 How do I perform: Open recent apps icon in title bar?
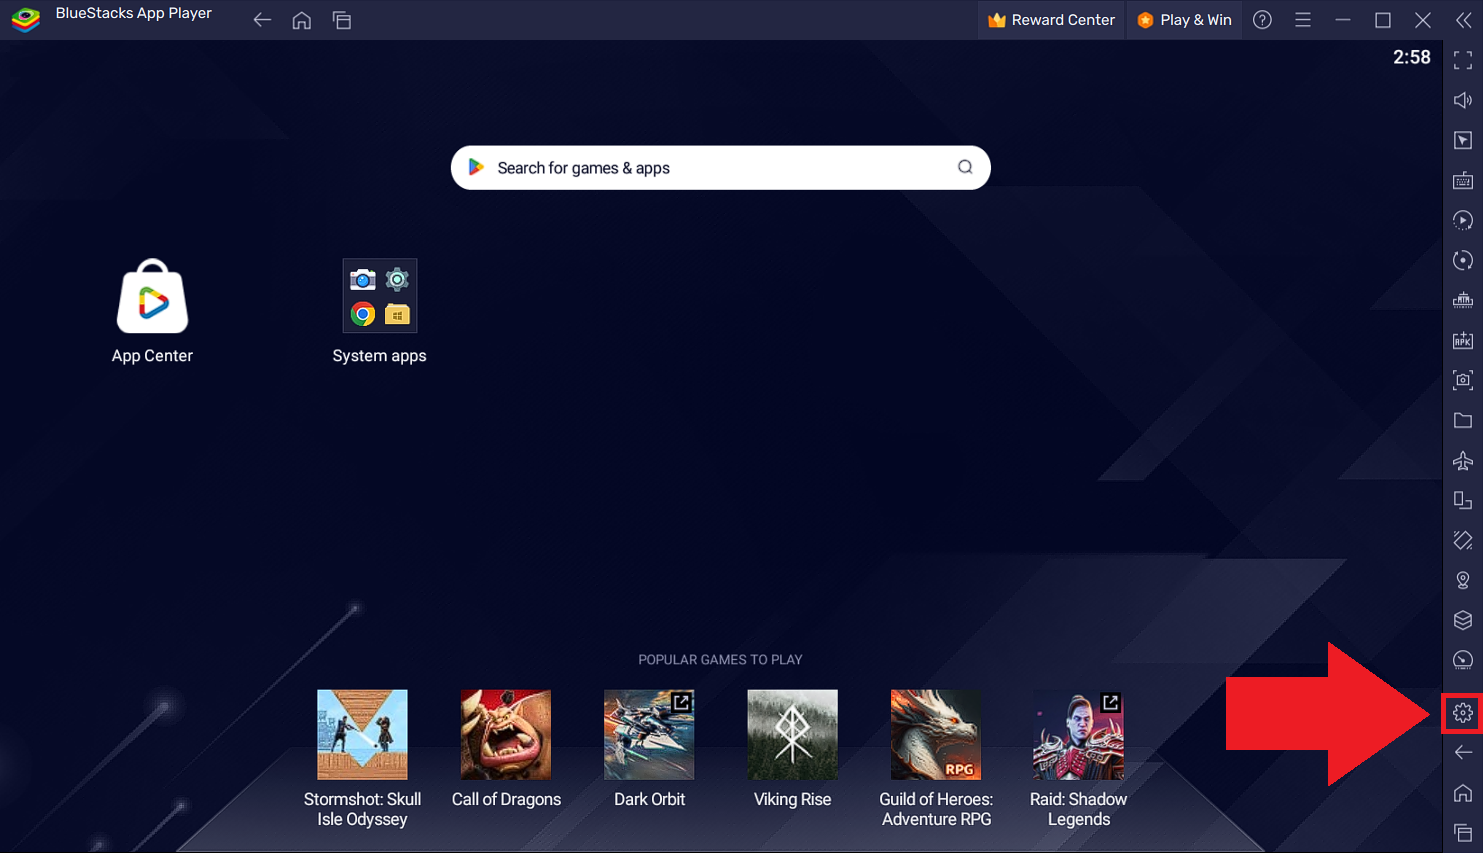pyautogui.click(x=342, y=20)
